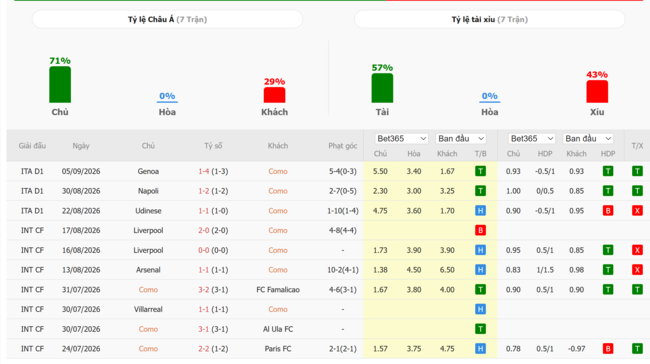Select -0.97 value in Paris FC row
This screenshot has height=364, width=650.
[x=576, y=349]
